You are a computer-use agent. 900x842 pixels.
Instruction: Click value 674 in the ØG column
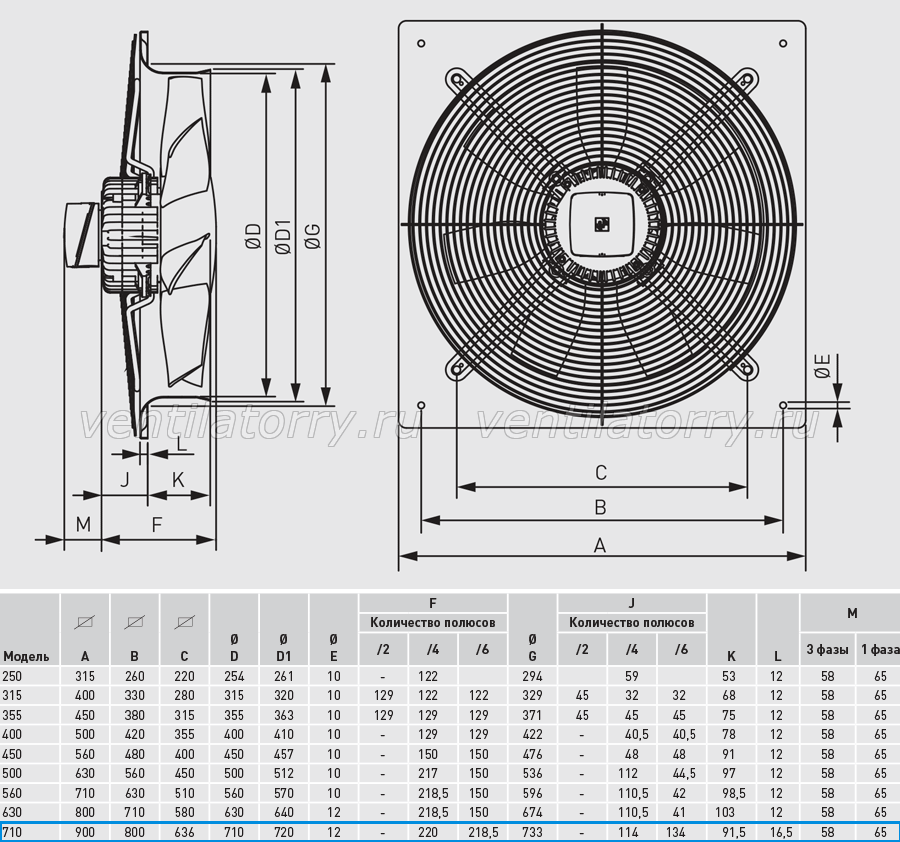532,812
